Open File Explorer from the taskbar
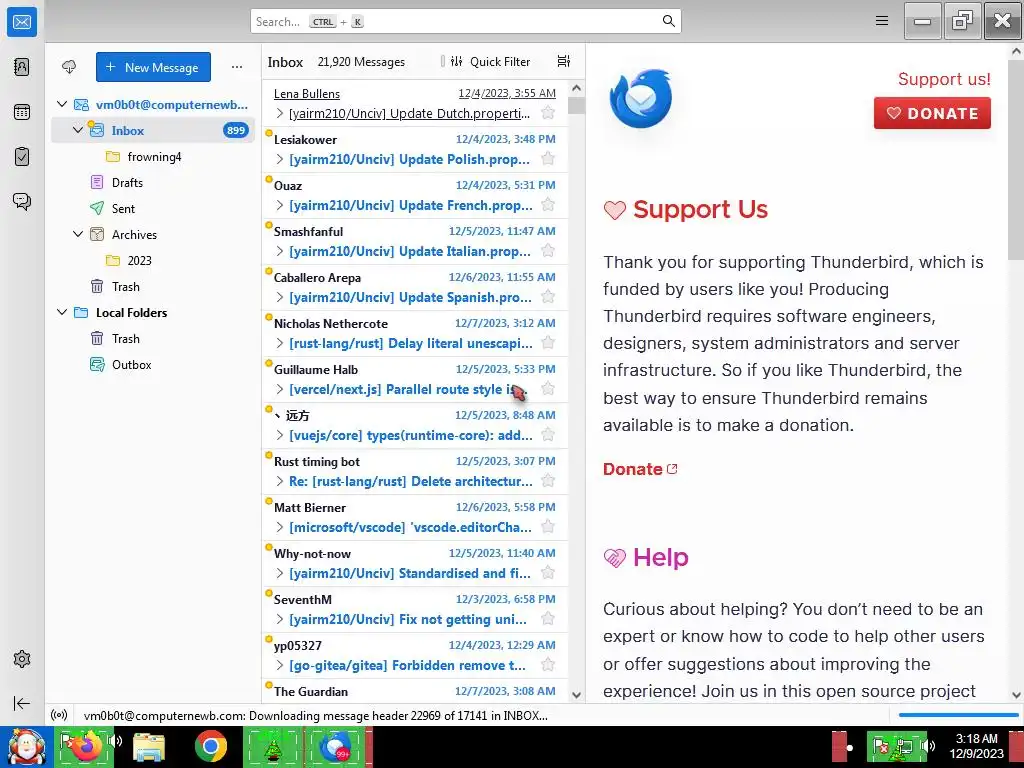1024x768 pixels. point(149,746)
